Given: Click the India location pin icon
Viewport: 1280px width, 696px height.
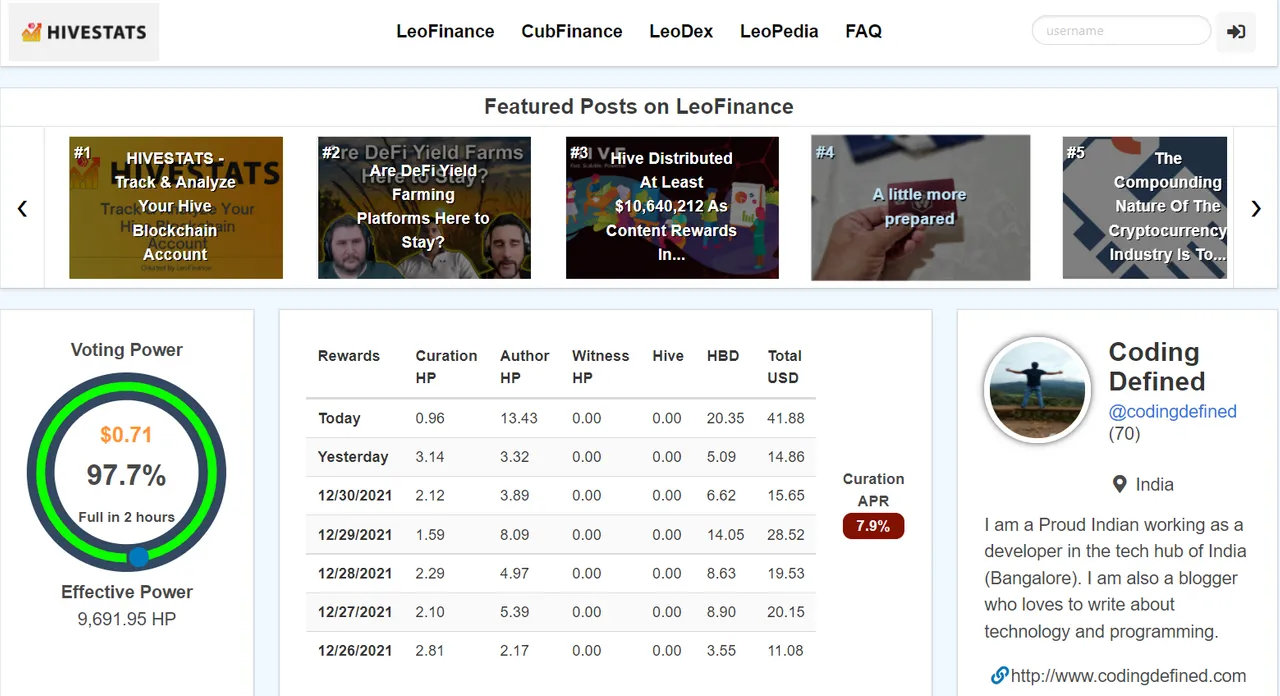Looking at the screenshot, I should point(1120,484).
